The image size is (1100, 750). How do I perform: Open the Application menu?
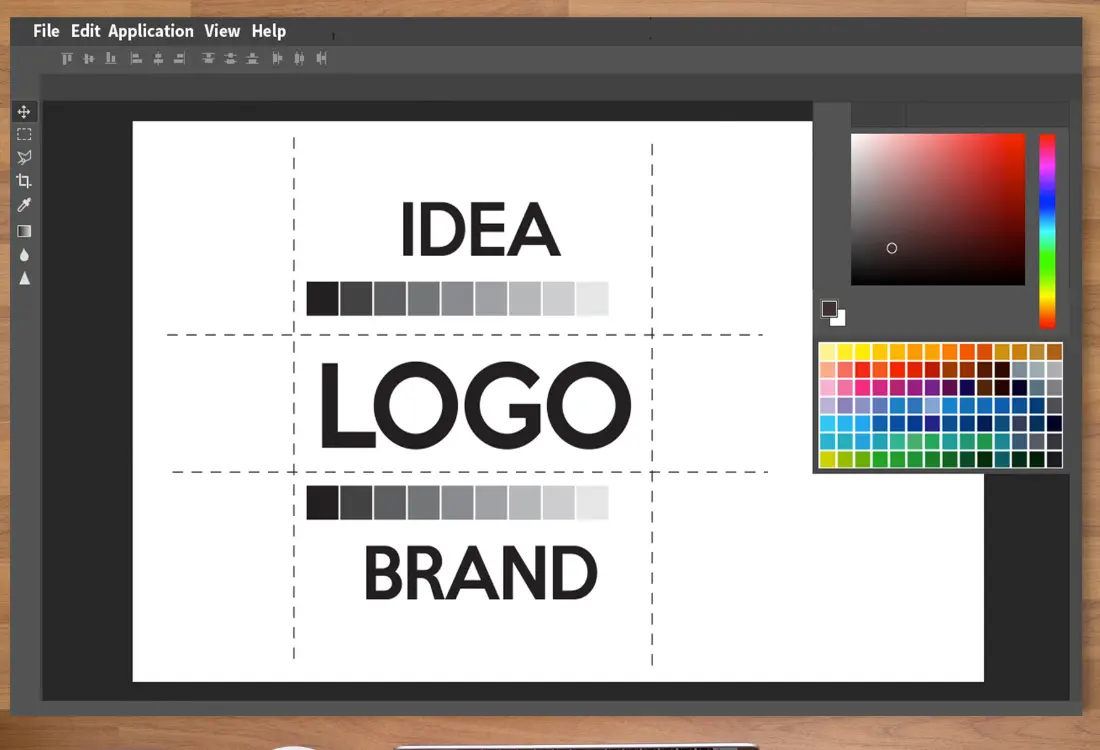click(151, 32)
